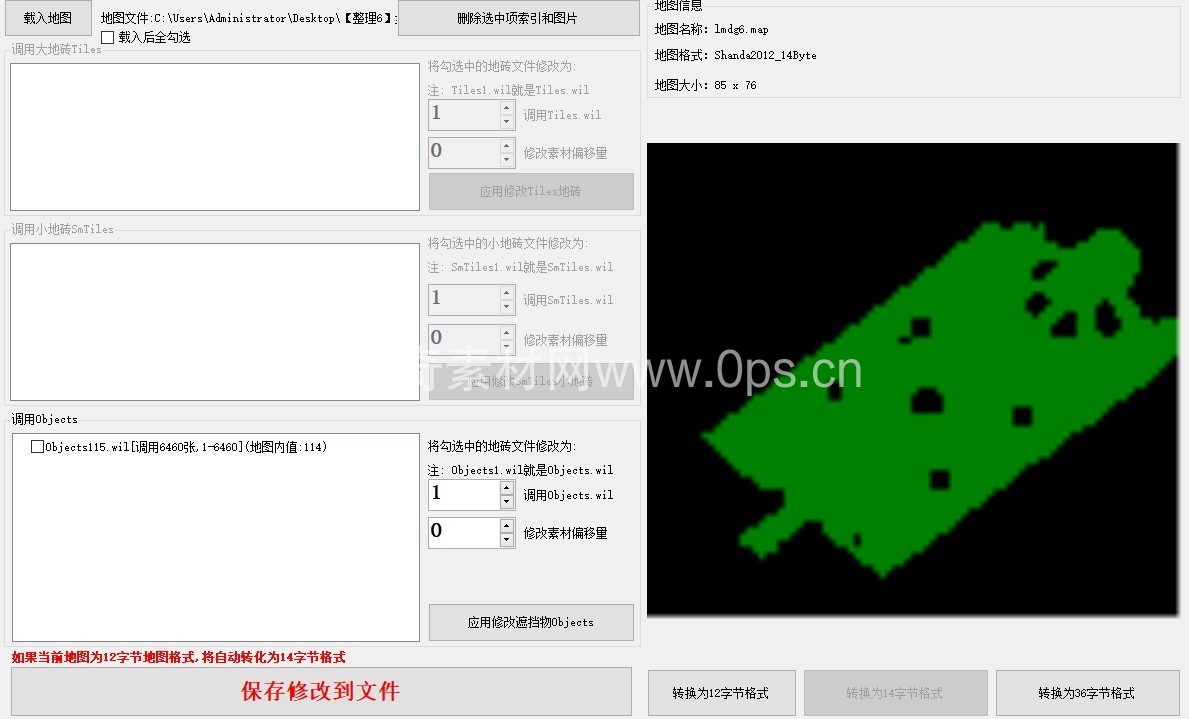Apply changes with 应用修改遮挡物Objects button
1189x719 pixels.
(x=531, y=622)
